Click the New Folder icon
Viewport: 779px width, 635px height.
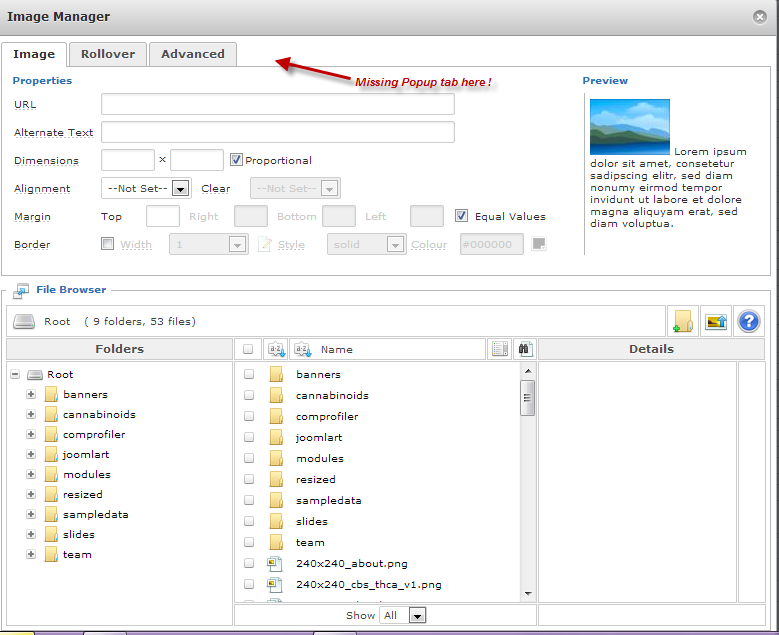click(x=683, y=321)
